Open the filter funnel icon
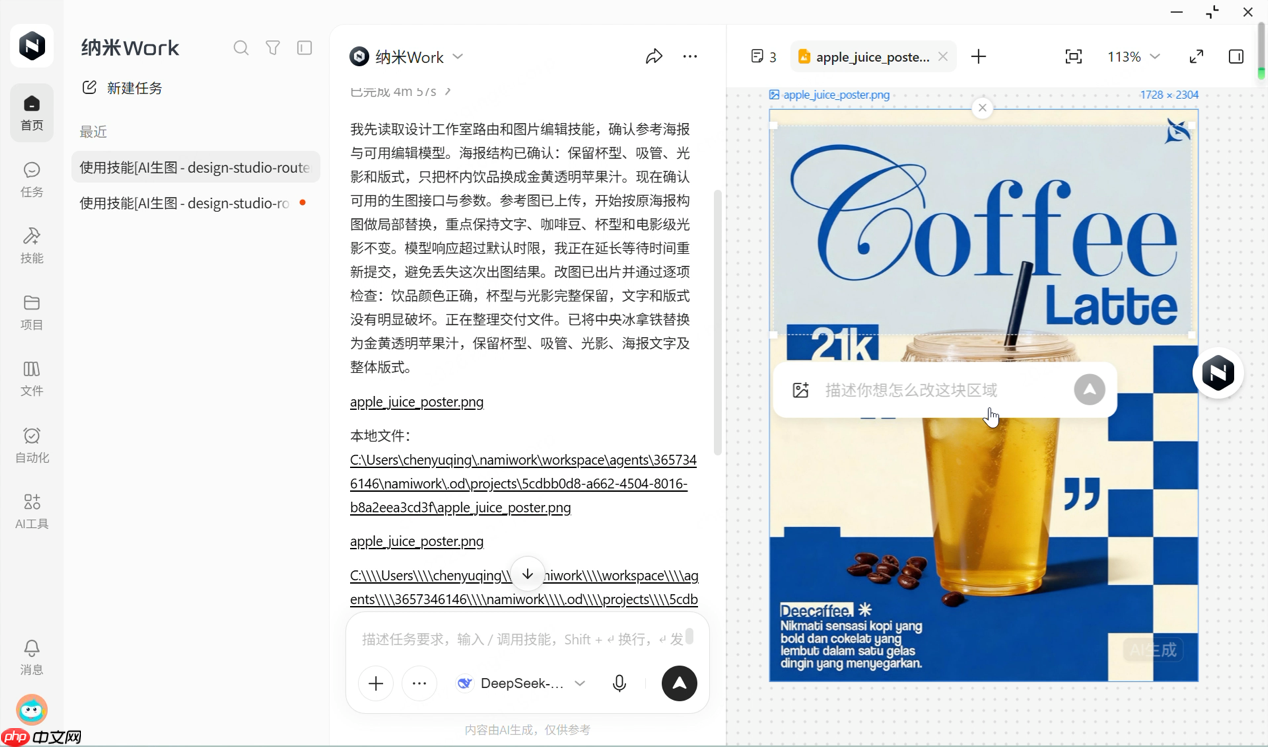The height and width of the screenshot is (747, 1268). 273,48
